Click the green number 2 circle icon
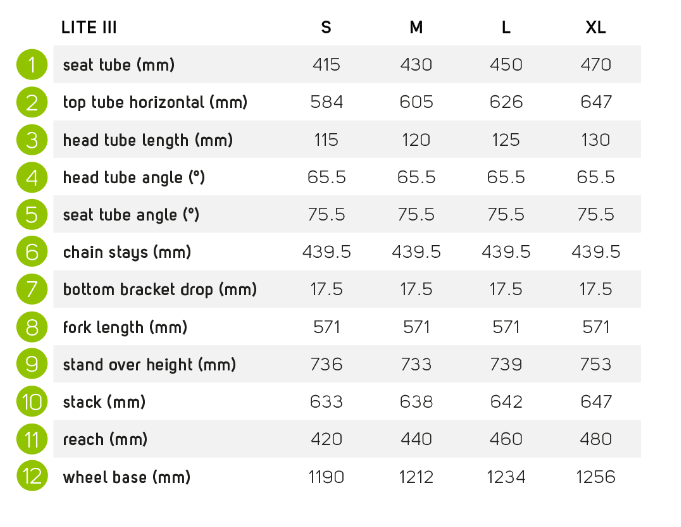The height and width of the screenshot is (527, 681). pyautogui.click(x=32, y=102)
